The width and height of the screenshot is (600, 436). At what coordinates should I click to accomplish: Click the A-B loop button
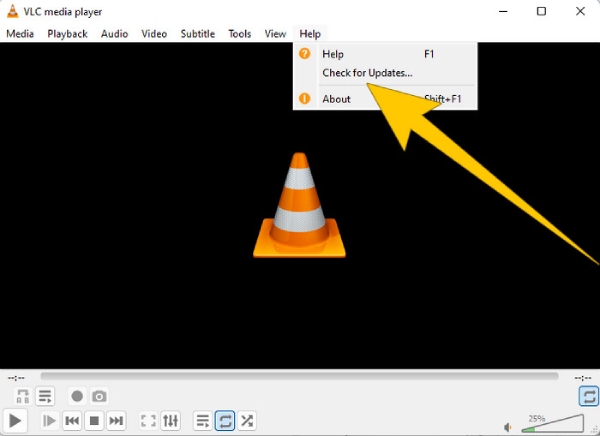(23, 396)
